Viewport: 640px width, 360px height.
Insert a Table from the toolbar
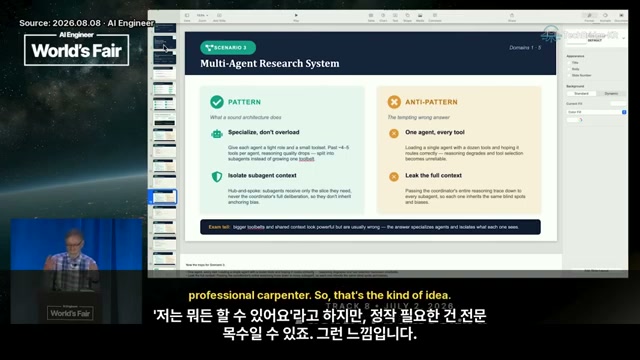click(371, 17)
